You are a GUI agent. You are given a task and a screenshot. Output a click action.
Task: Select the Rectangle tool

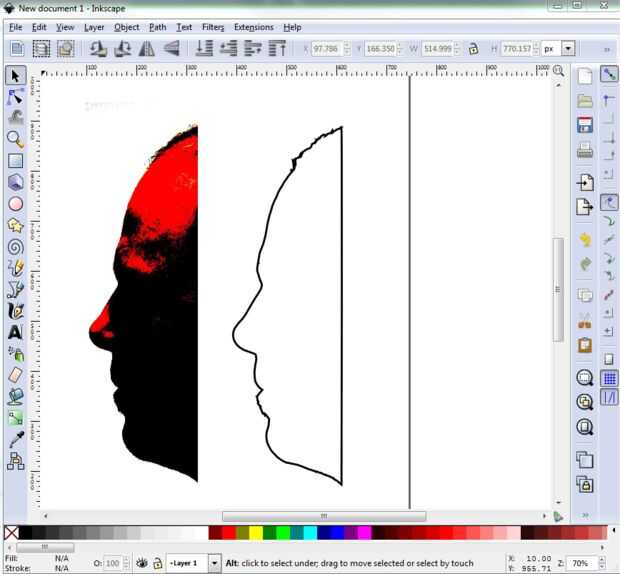point(15,161)
